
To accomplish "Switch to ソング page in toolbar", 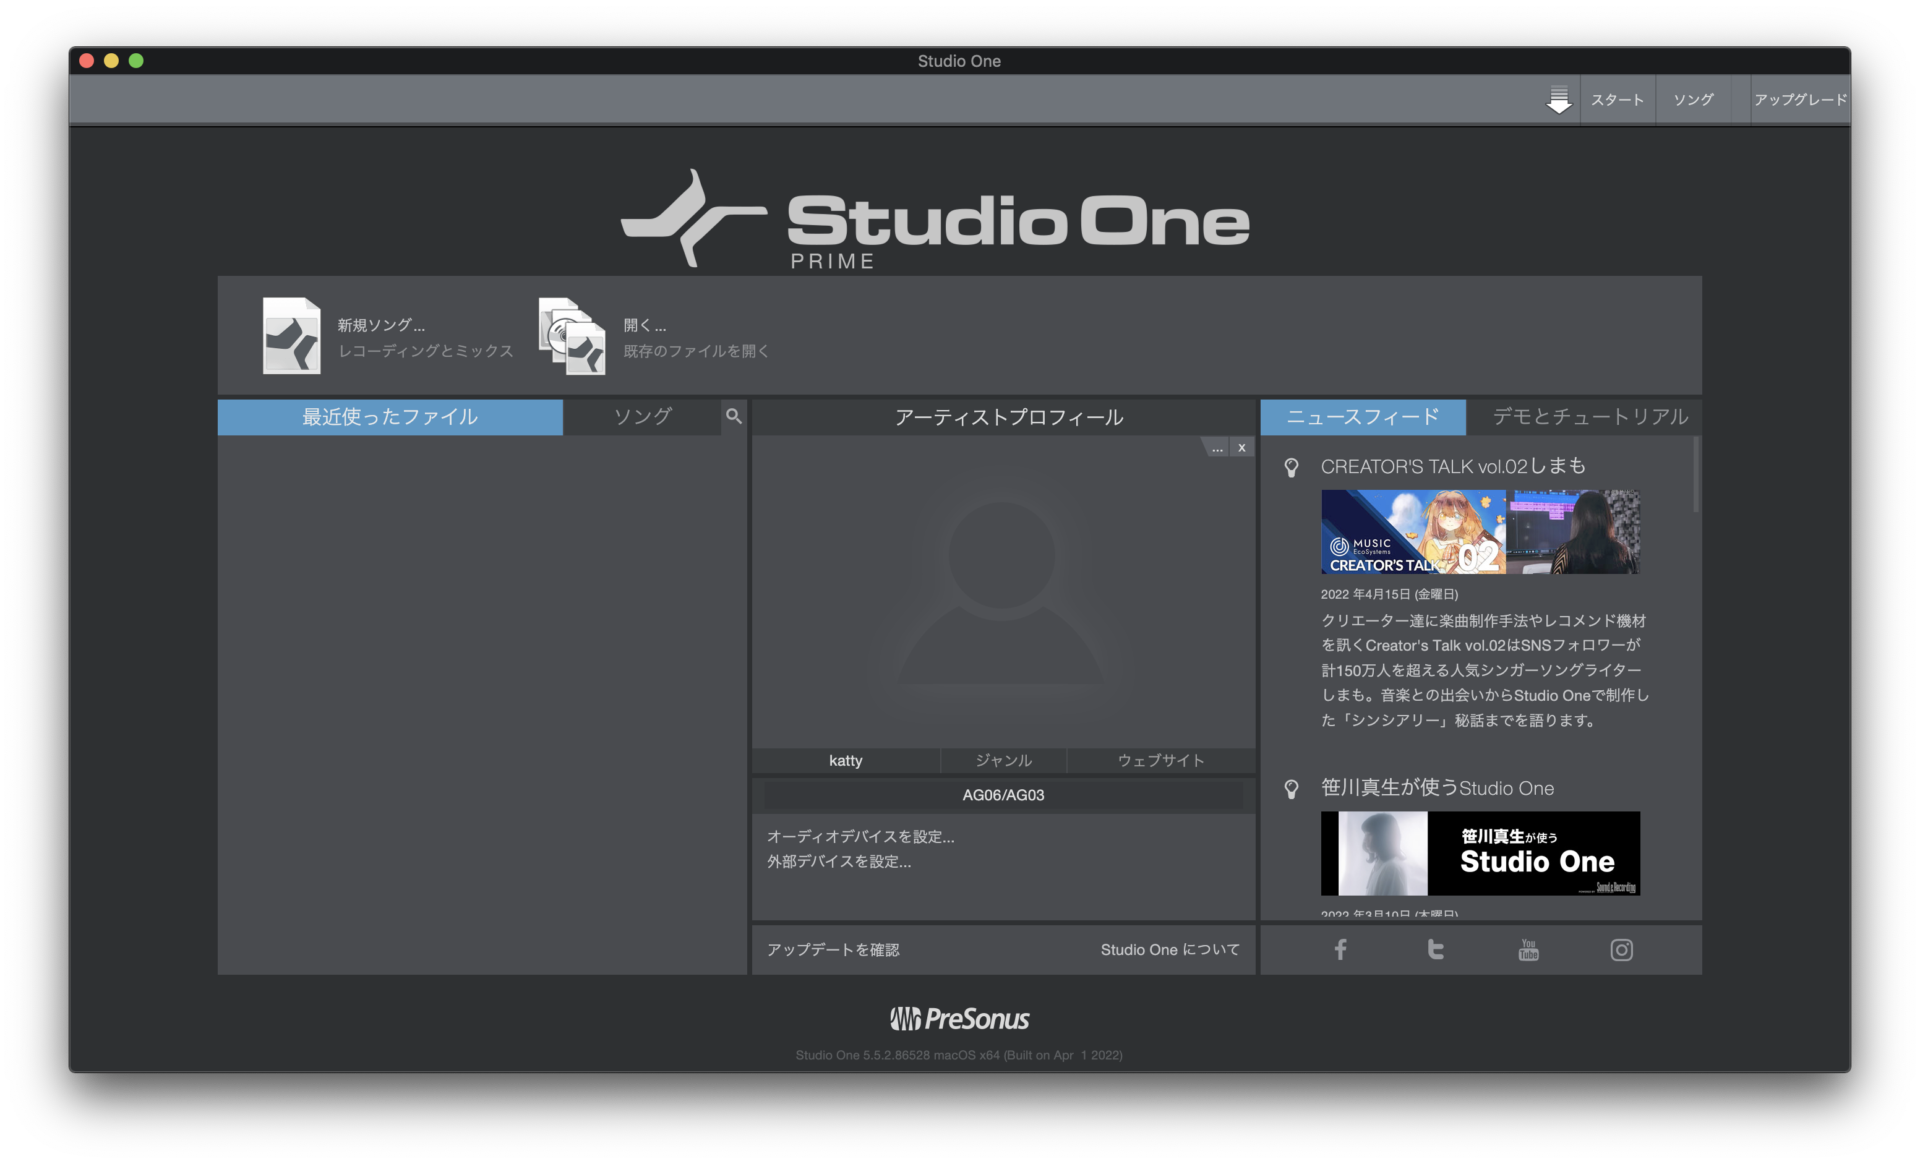I will (1693, 100).
